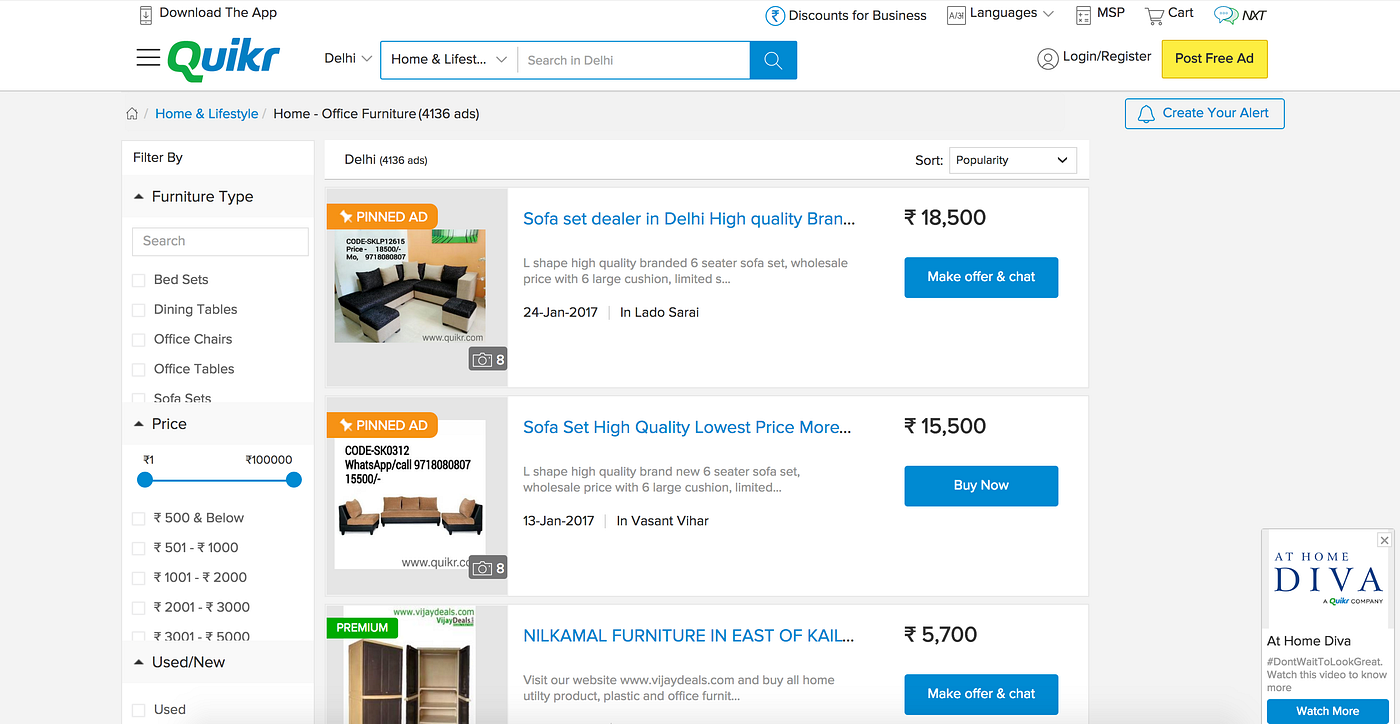The image size is (1400, 724).
Task: Click Buy Now for ₹15,500 sofa
Action: tap(981, 486)
